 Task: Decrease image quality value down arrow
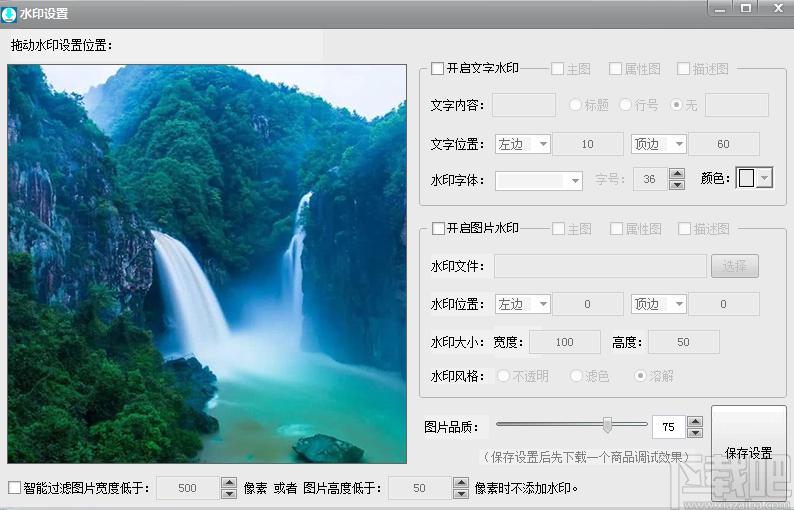coord(695,432)
